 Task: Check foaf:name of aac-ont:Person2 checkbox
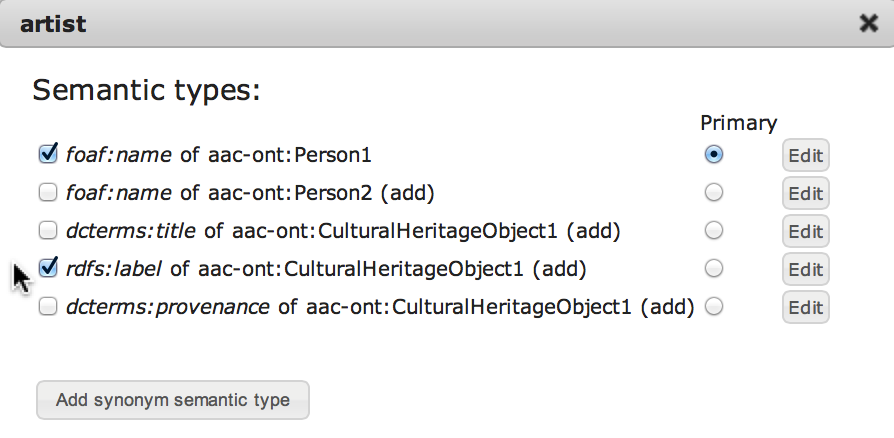(47, 192)
